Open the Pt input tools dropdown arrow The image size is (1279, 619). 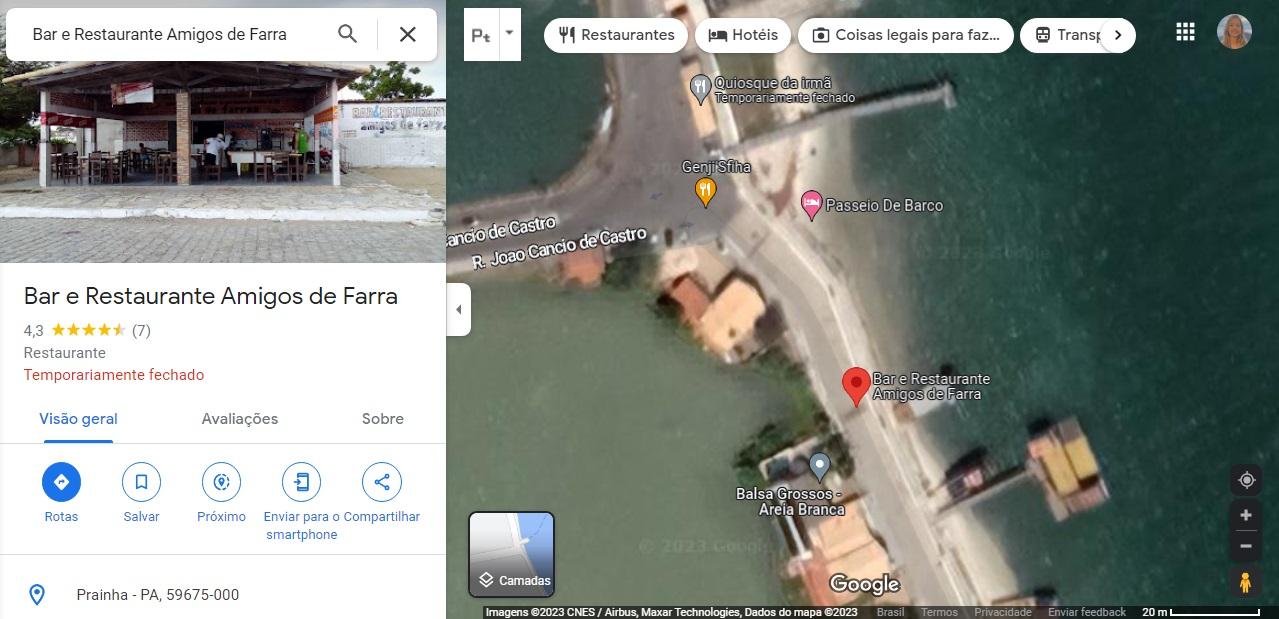pos(509,34)
